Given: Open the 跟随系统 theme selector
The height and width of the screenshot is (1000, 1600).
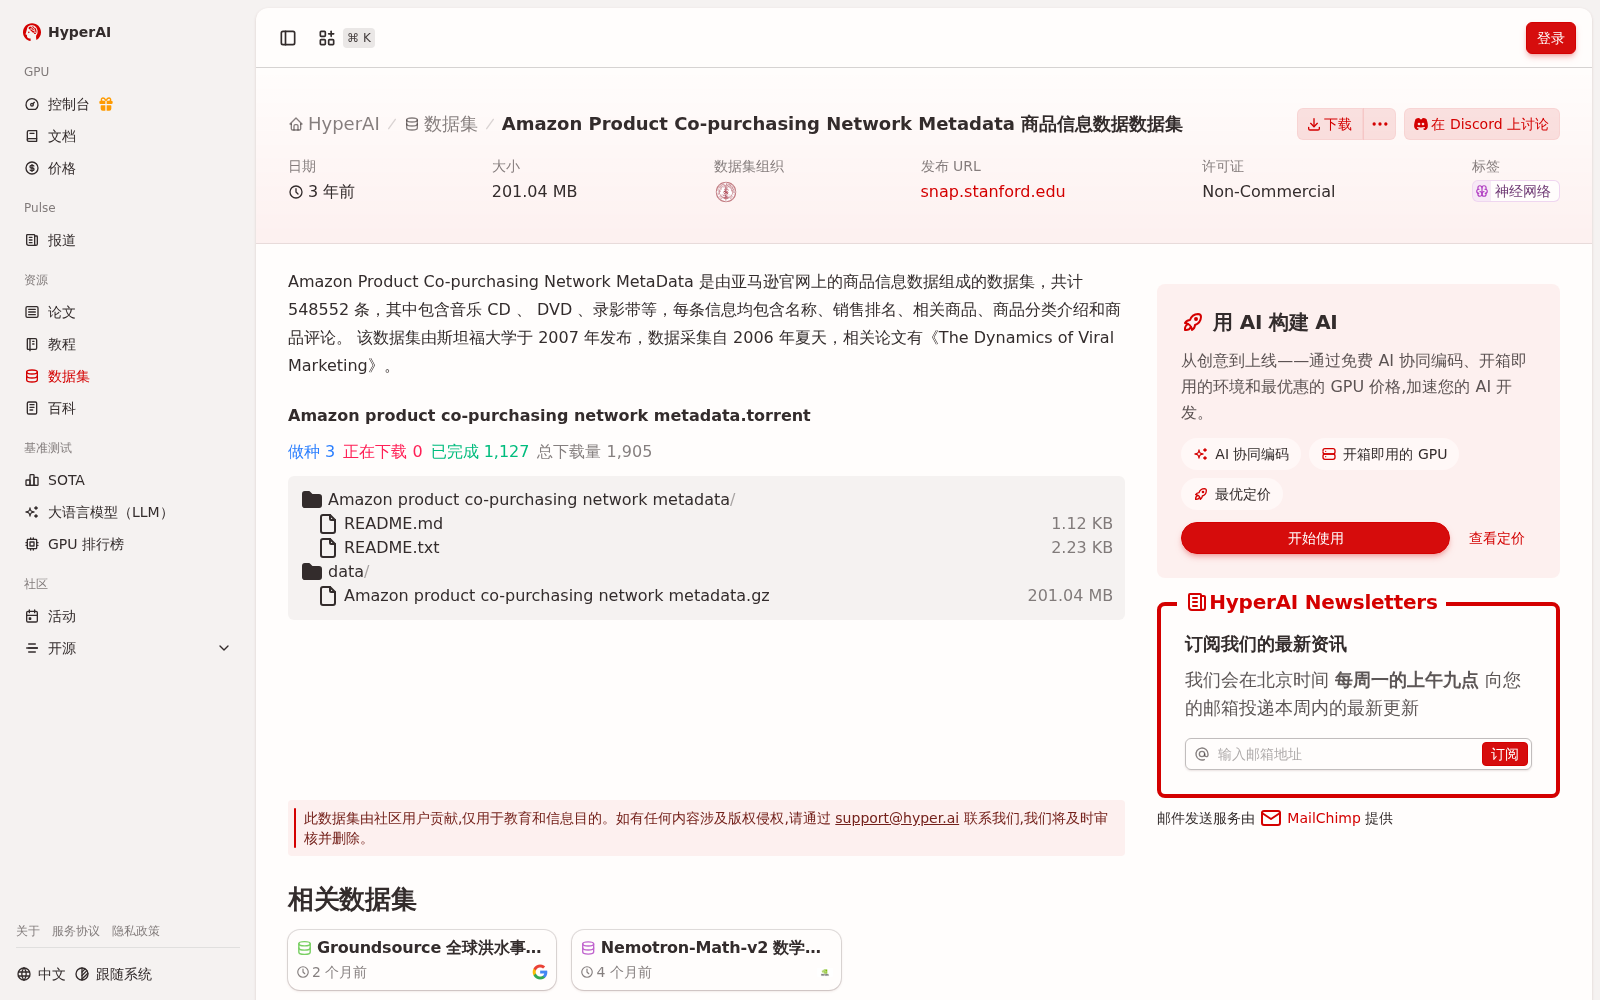Looking at the screenshot, I should pyautogui.click(x=113, y=974).
